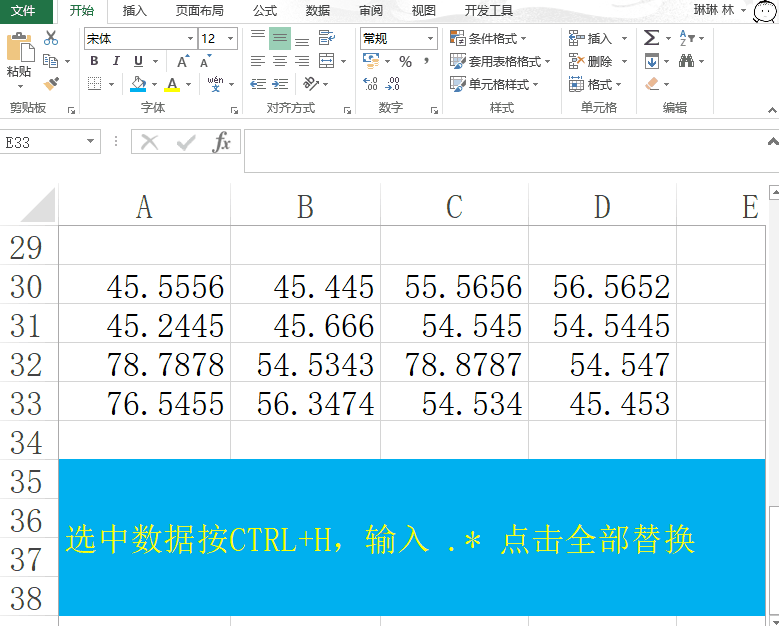
Task: Click the Clear eraser icon
Action: tap(652, 83)
